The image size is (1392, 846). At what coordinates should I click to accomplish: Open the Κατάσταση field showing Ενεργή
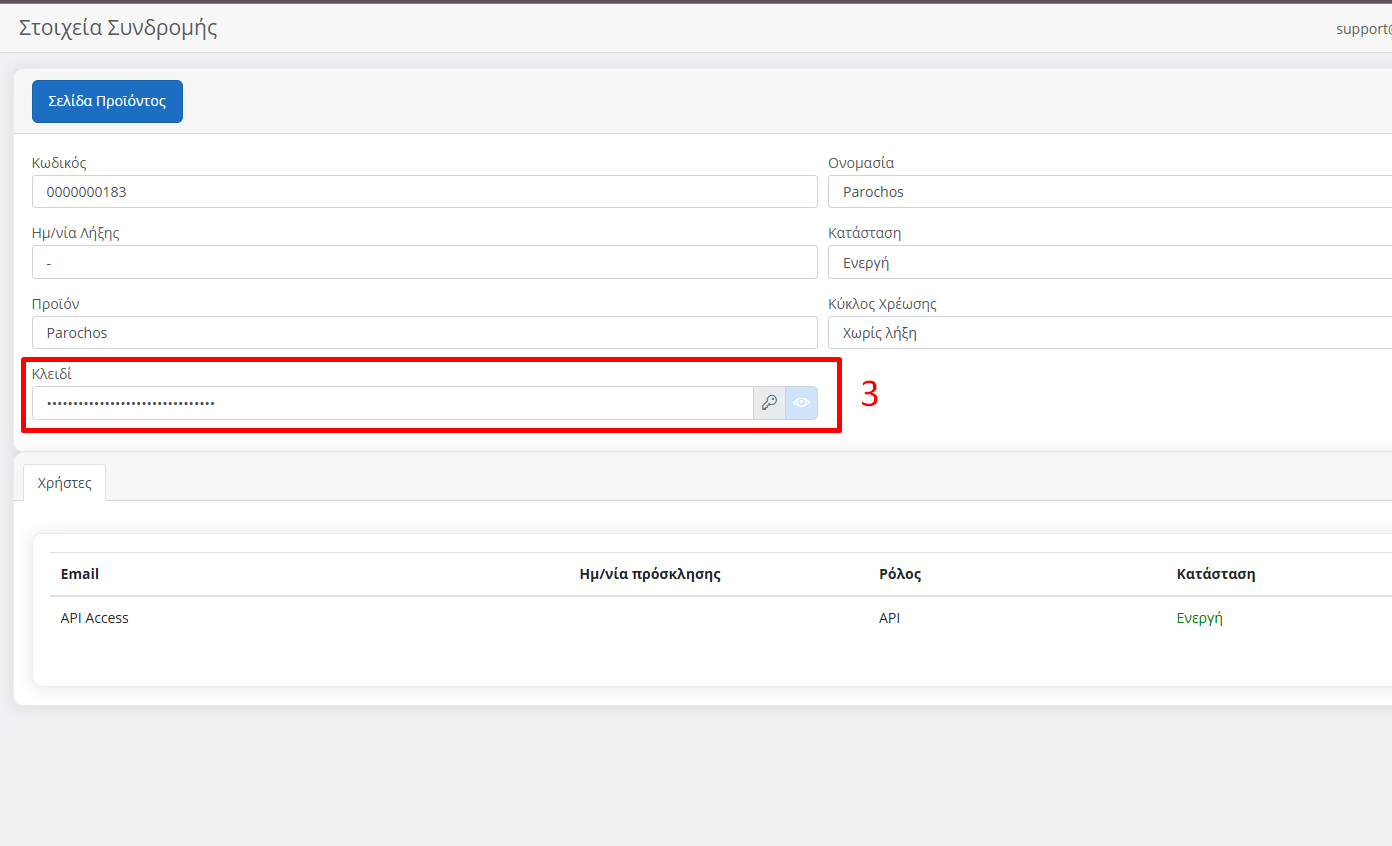click(1110, 263)
